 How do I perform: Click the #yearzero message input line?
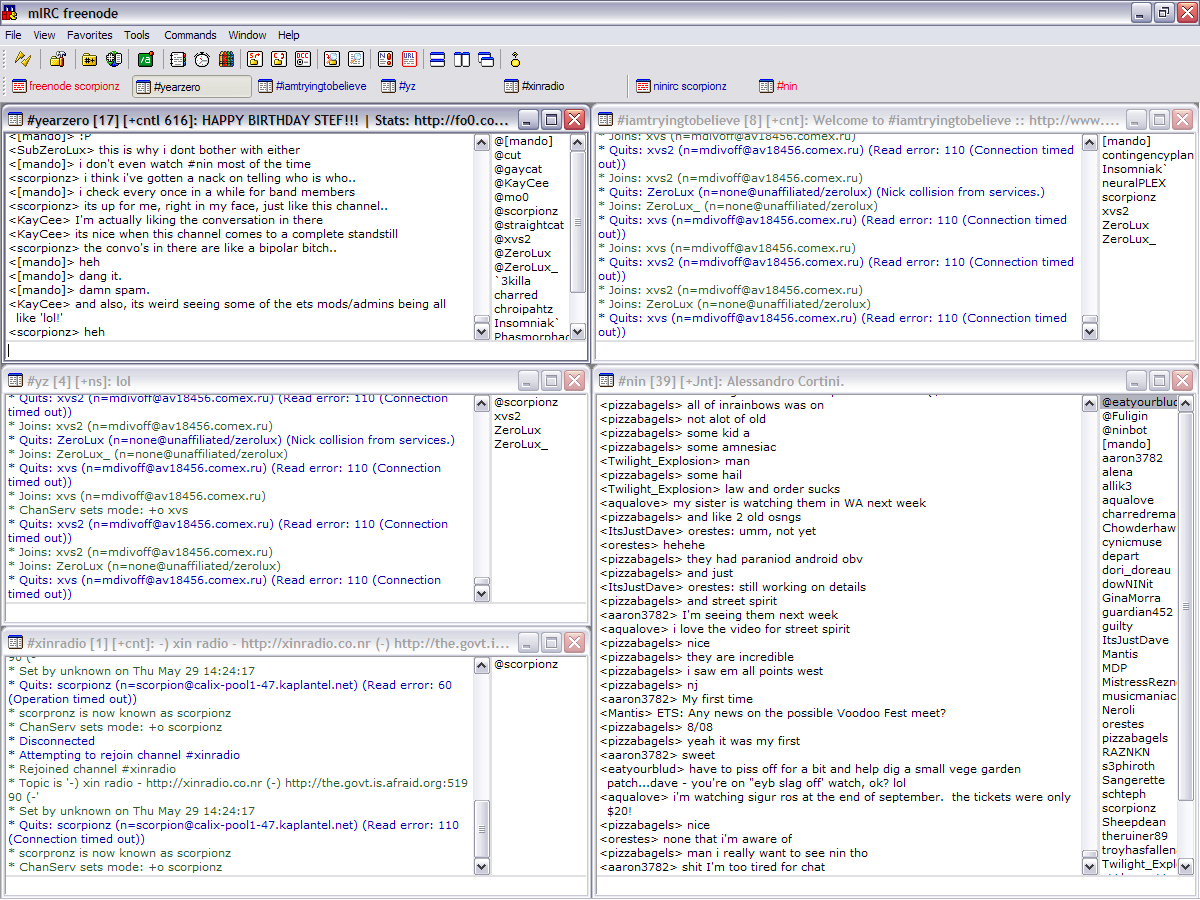tap(296, 350)
